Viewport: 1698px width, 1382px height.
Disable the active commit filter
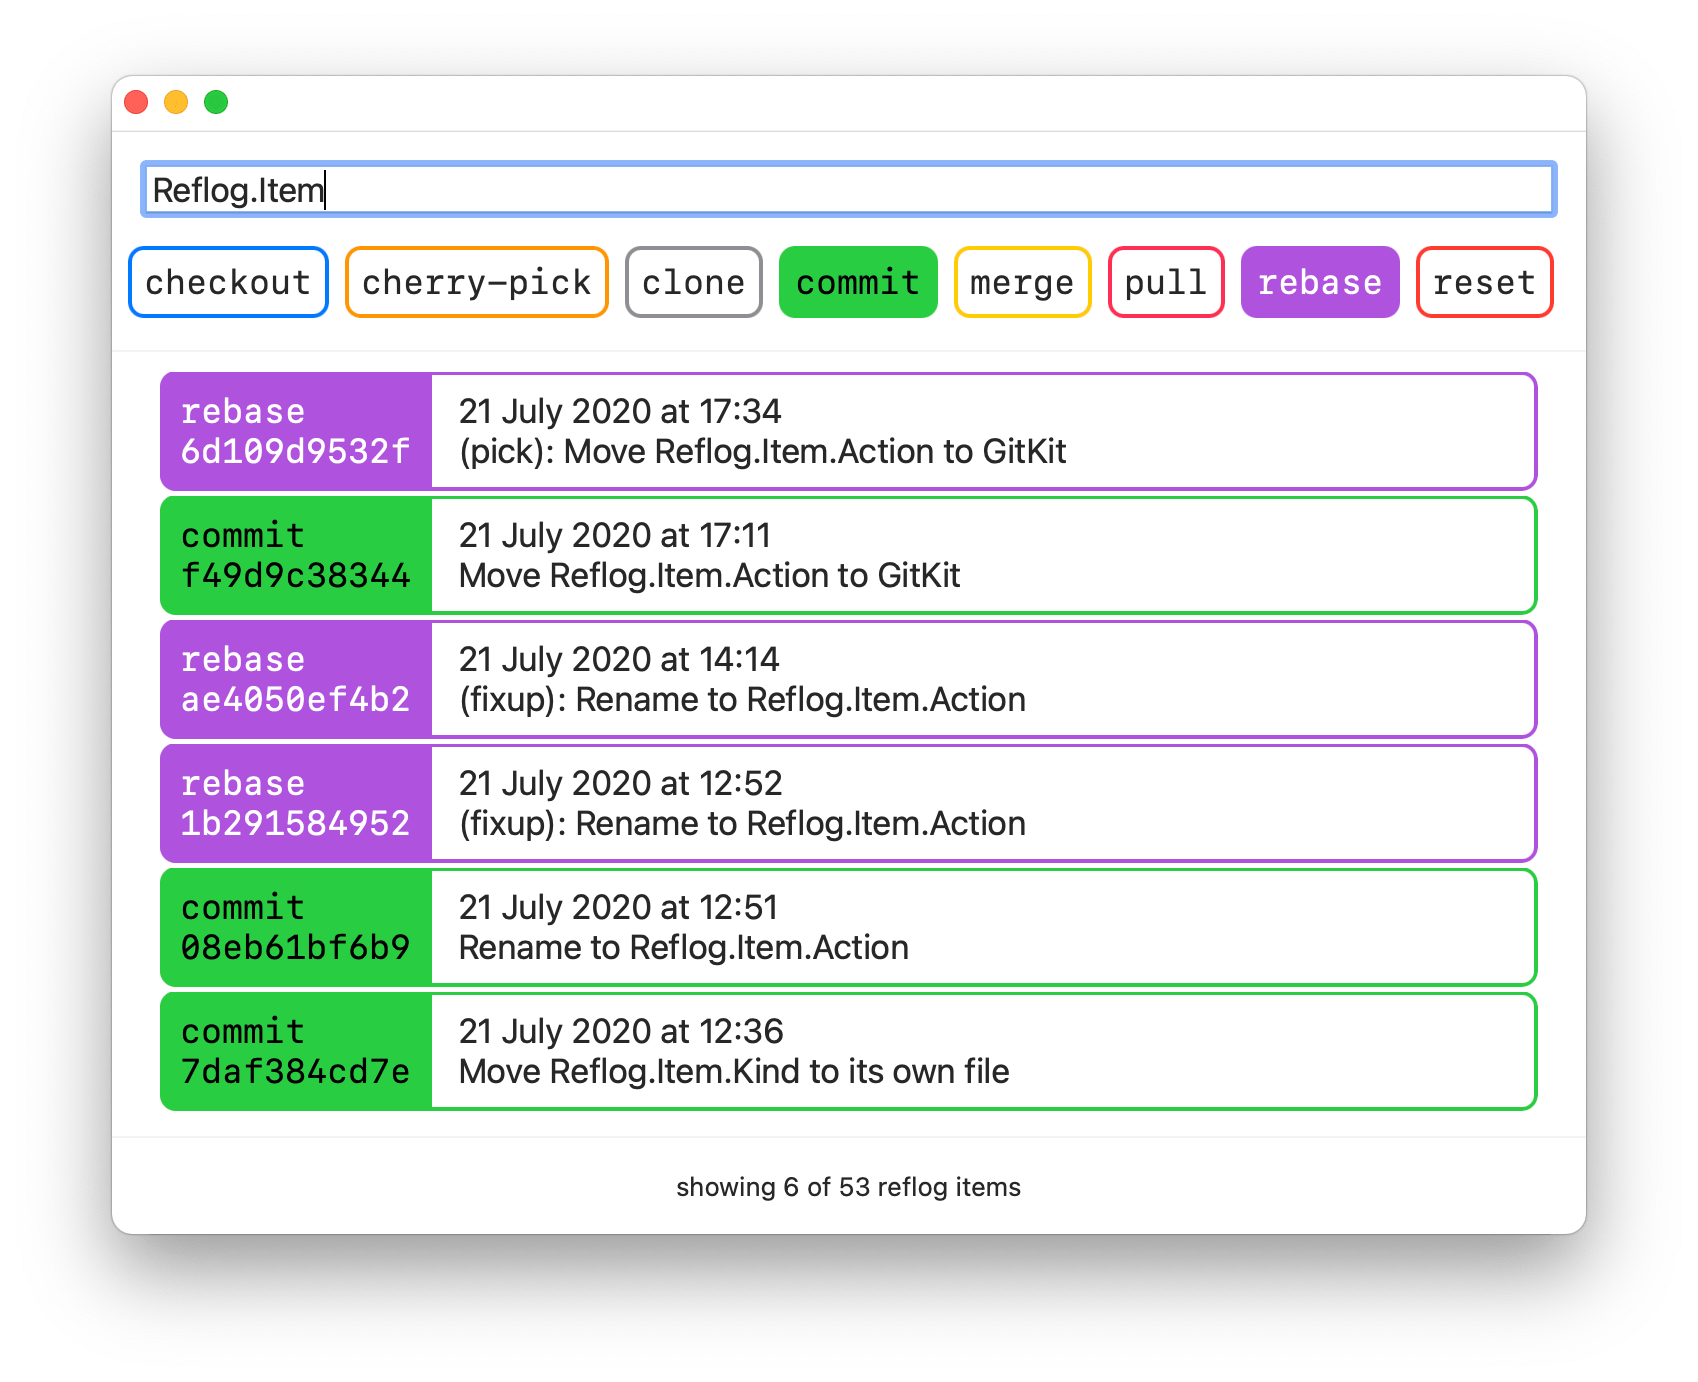[857, 282]
